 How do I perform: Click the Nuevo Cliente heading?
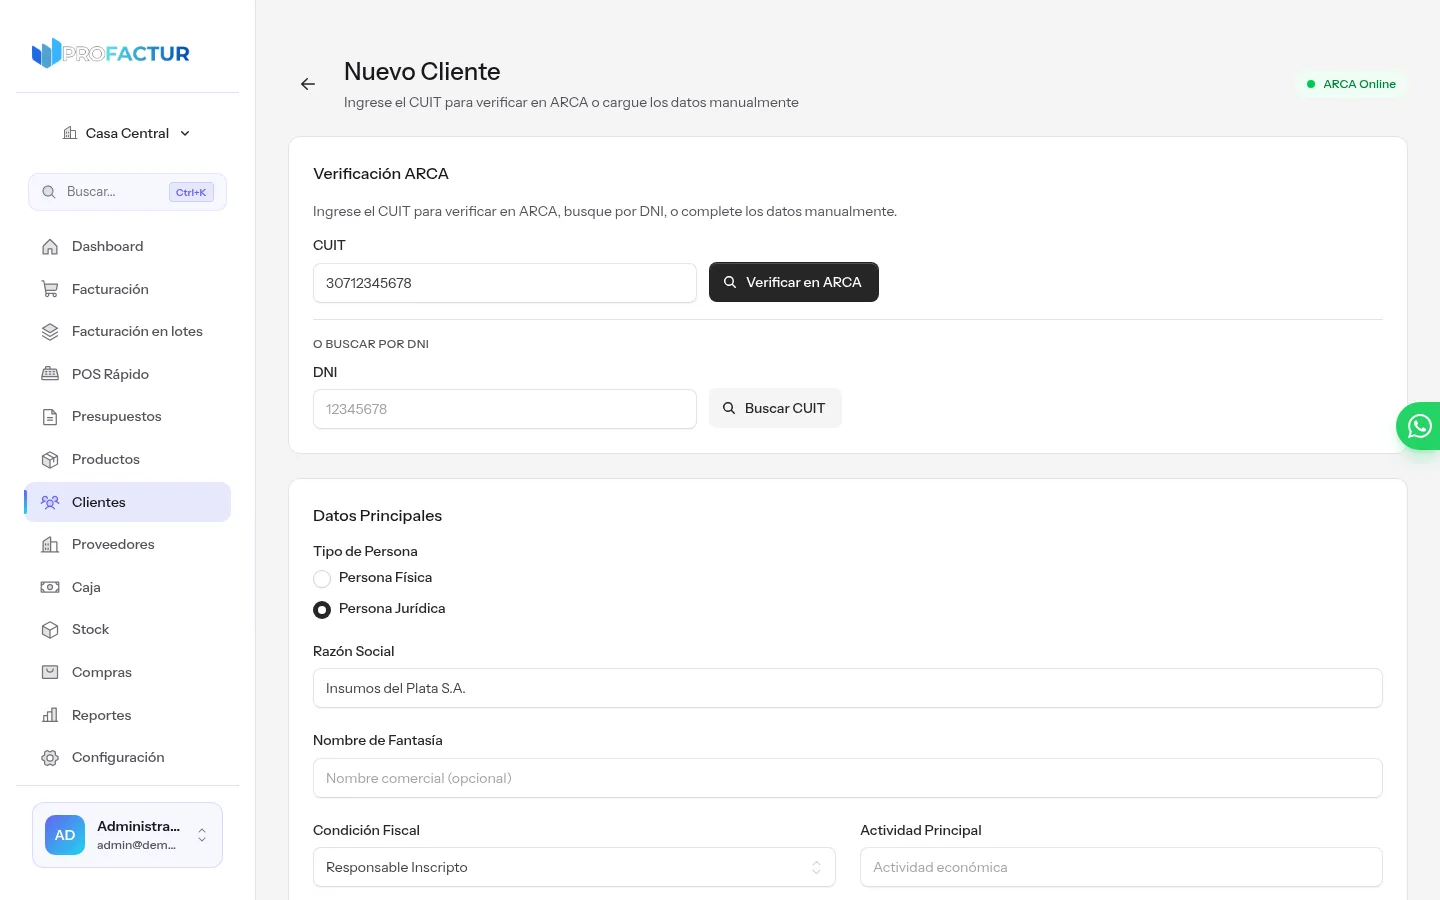(422, 72)
